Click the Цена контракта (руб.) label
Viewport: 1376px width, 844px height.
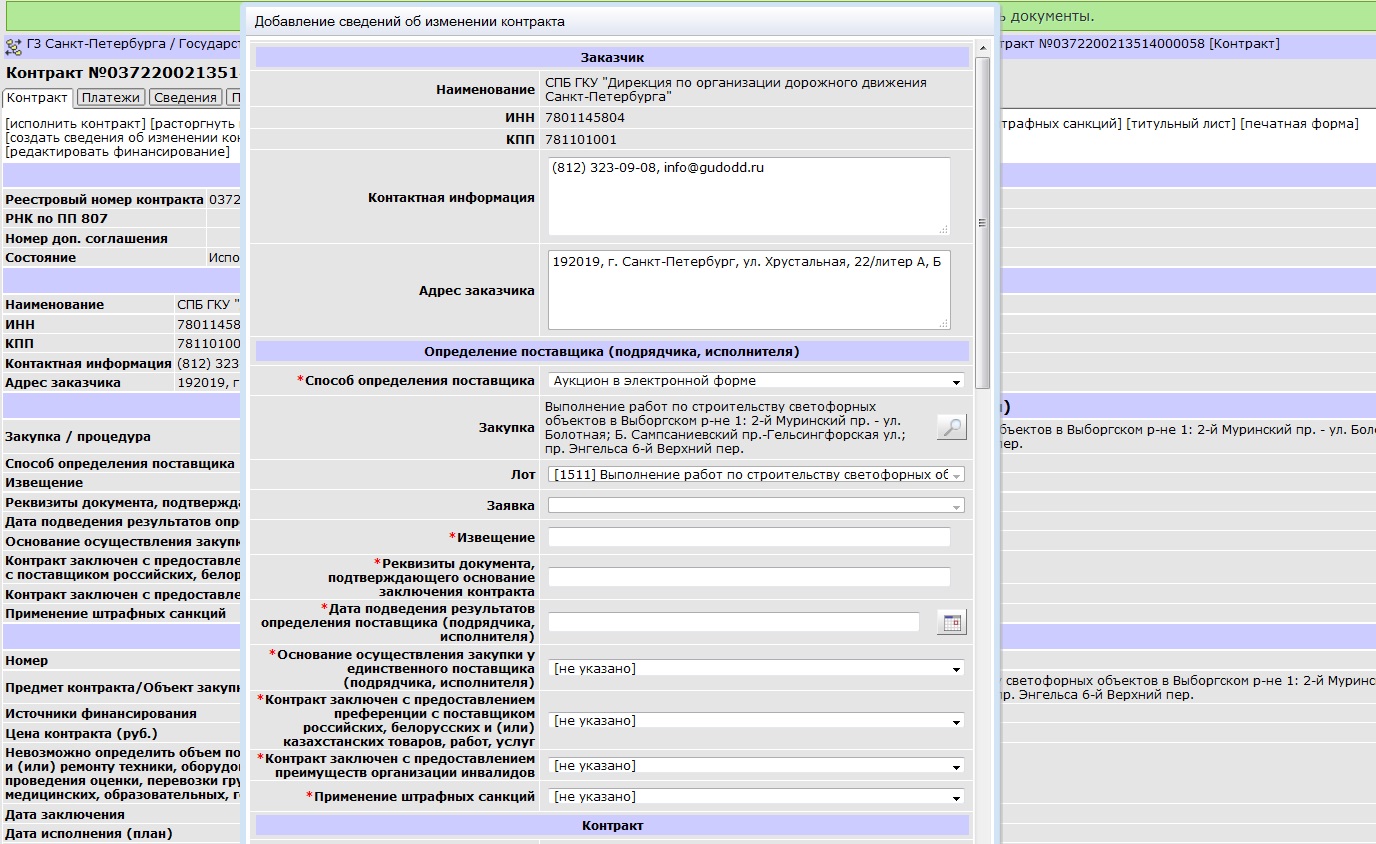tap(82, 734)
